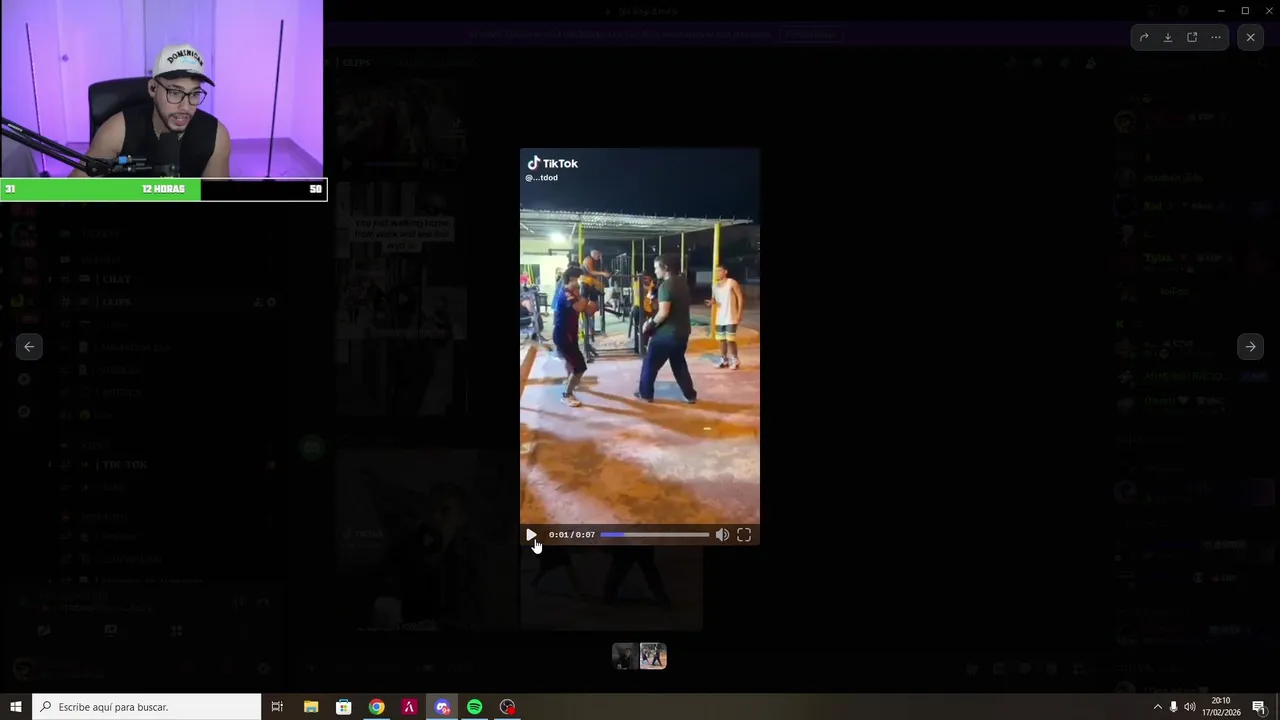This screenshot has width=1280, height=720.
Task: Seek along the video progress bar
Action: tap(655, 535)
